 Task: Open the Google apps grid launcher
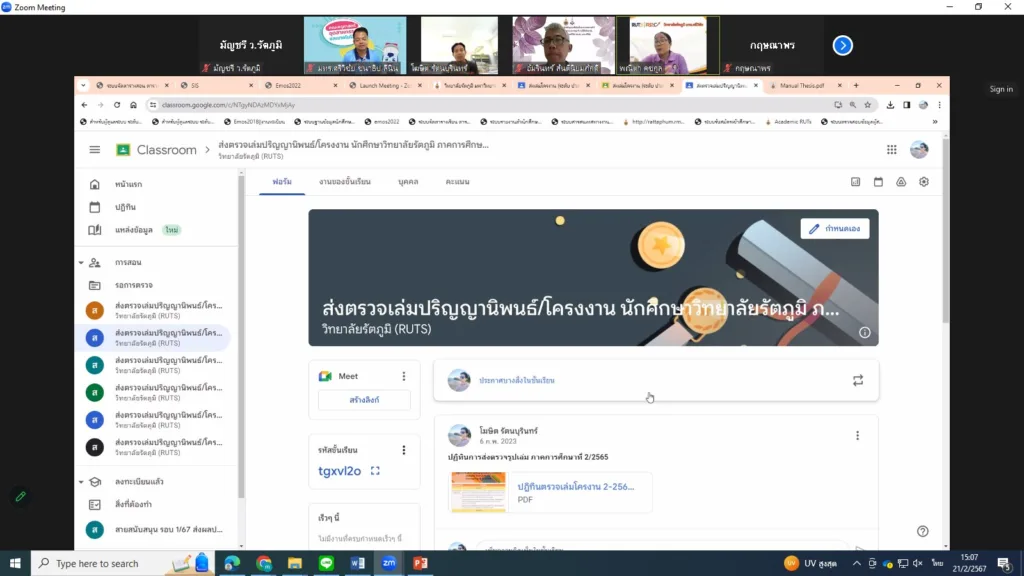(x=891, y=150)
